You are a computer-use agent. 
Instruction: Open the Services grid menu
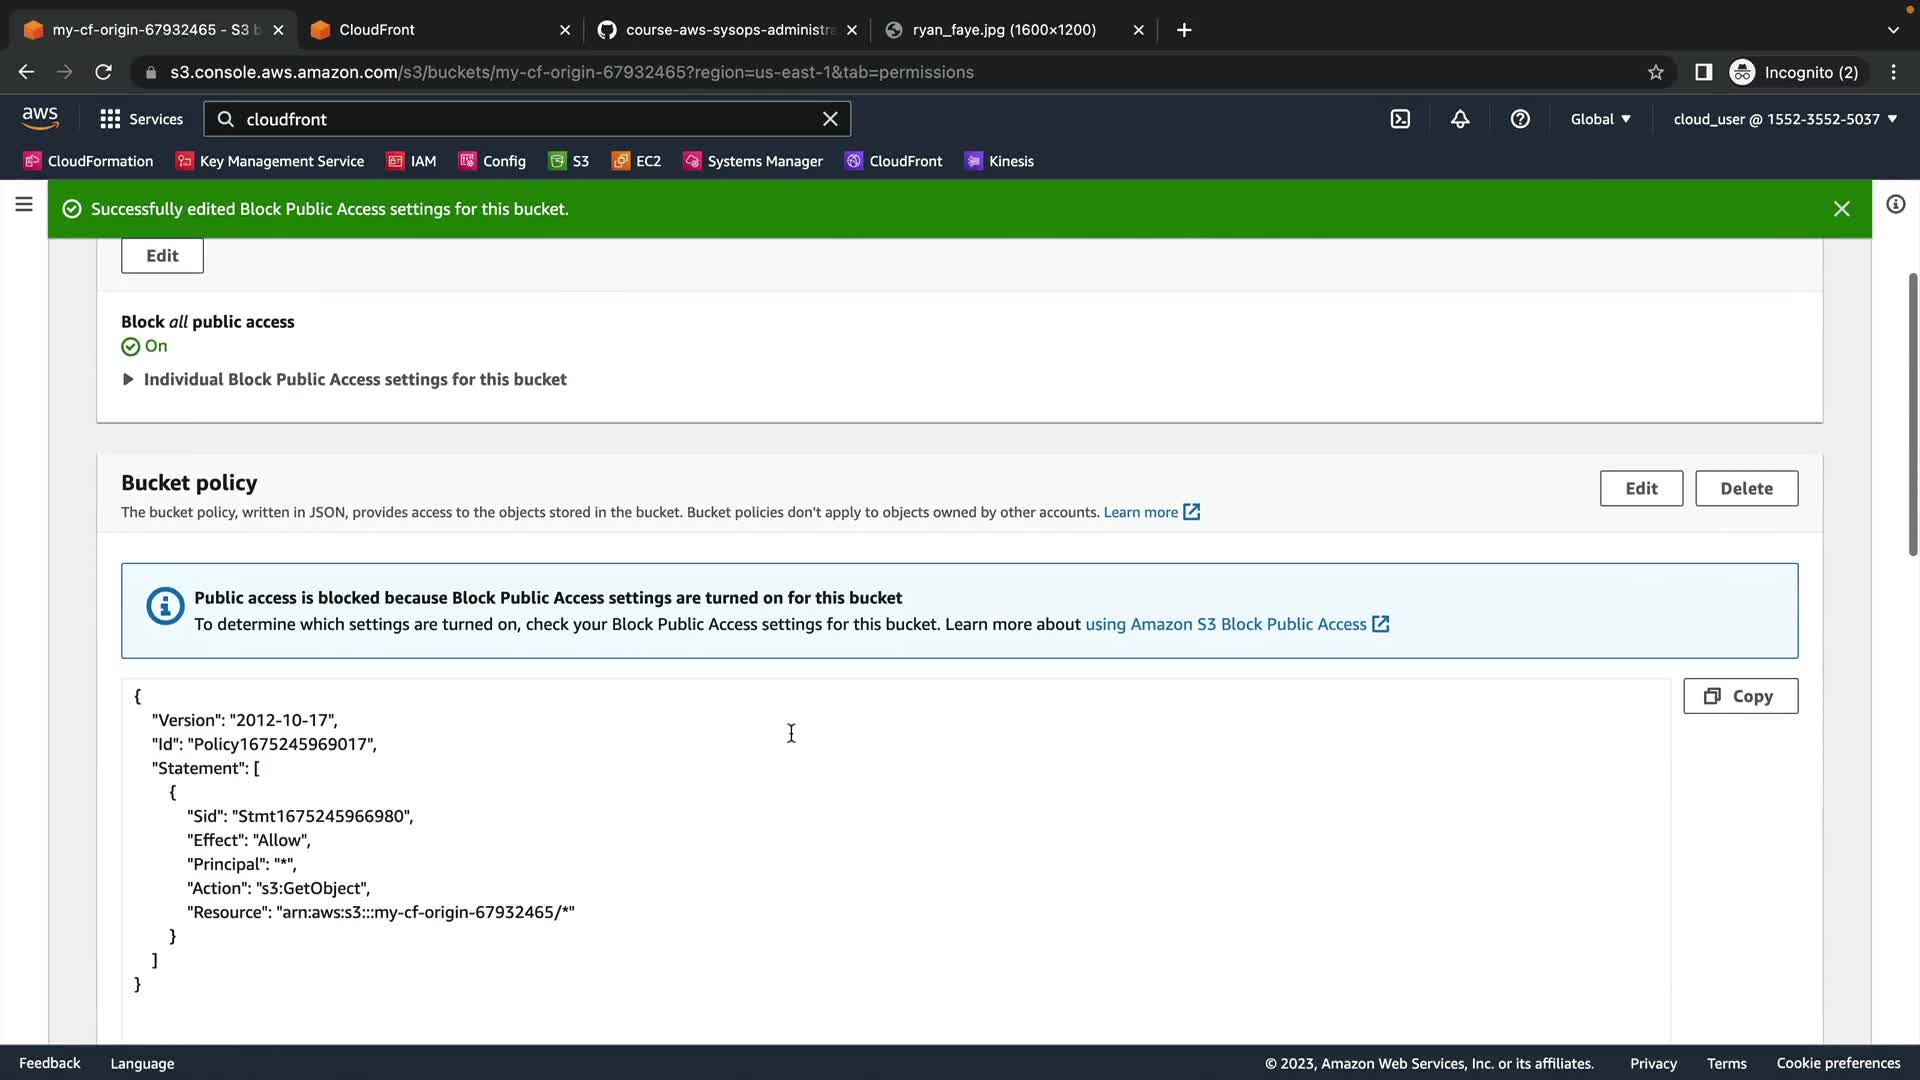(141, 119)
